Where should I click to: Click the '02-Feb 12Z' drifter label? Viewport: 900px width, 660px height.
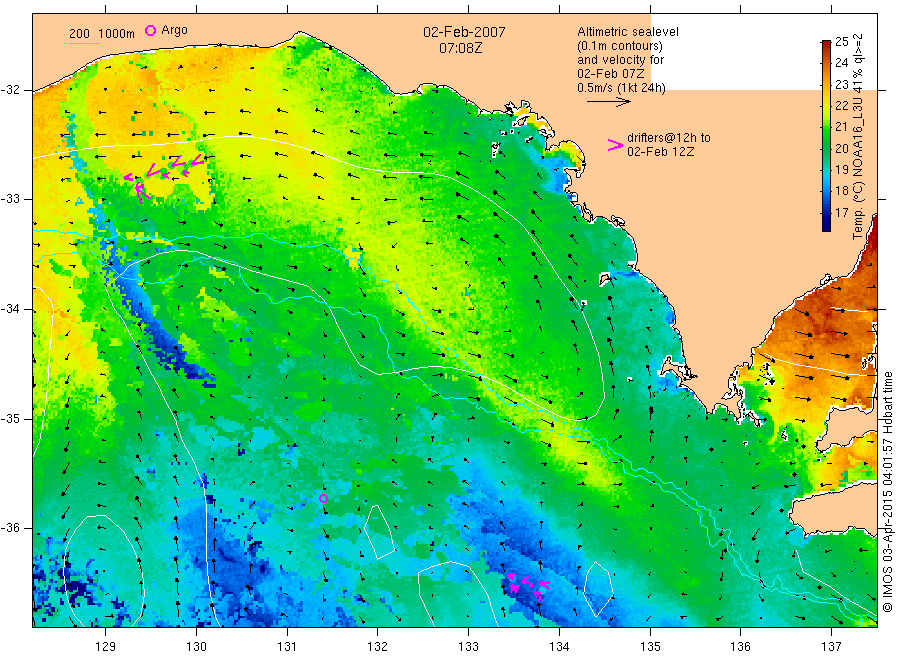(x=660, y=152)
